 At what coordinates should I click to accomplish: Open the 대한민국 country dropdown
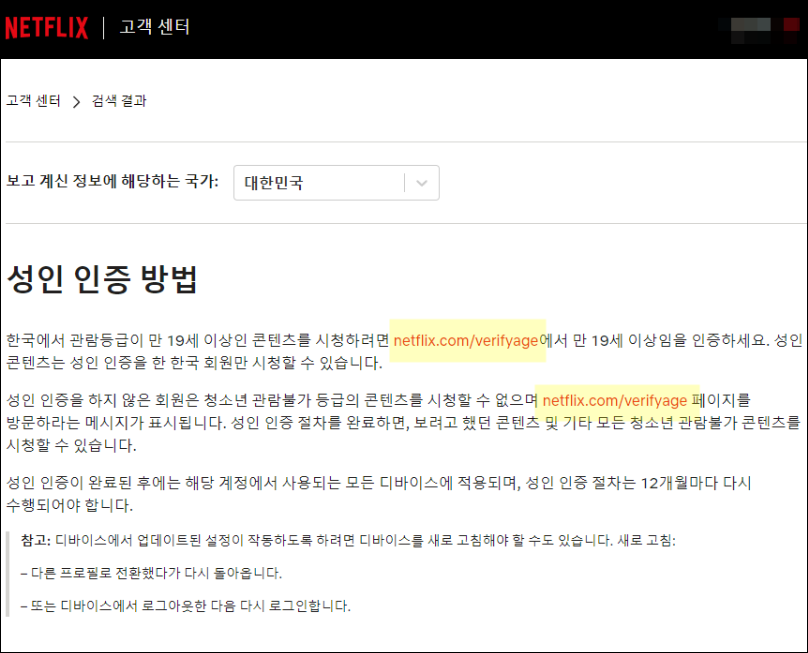[336, 182]
